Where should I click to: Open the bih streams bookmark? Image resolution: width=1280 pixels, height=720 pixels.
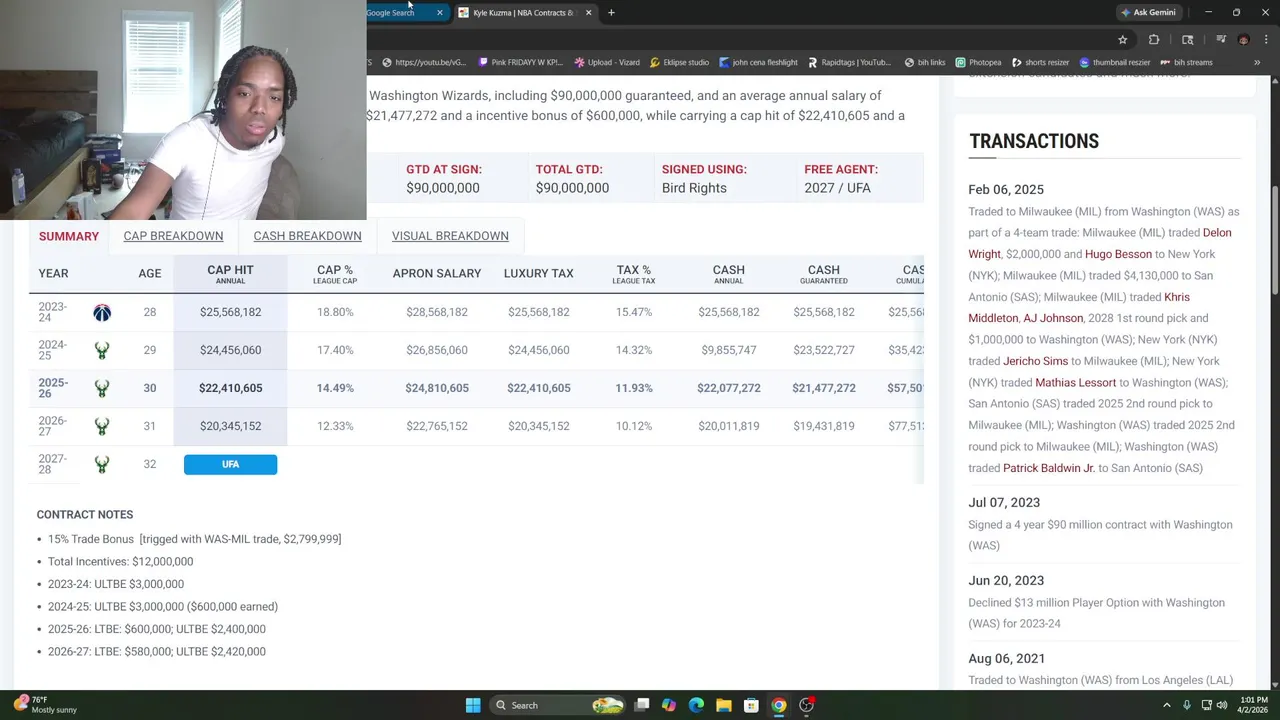tap(1186, 62)
